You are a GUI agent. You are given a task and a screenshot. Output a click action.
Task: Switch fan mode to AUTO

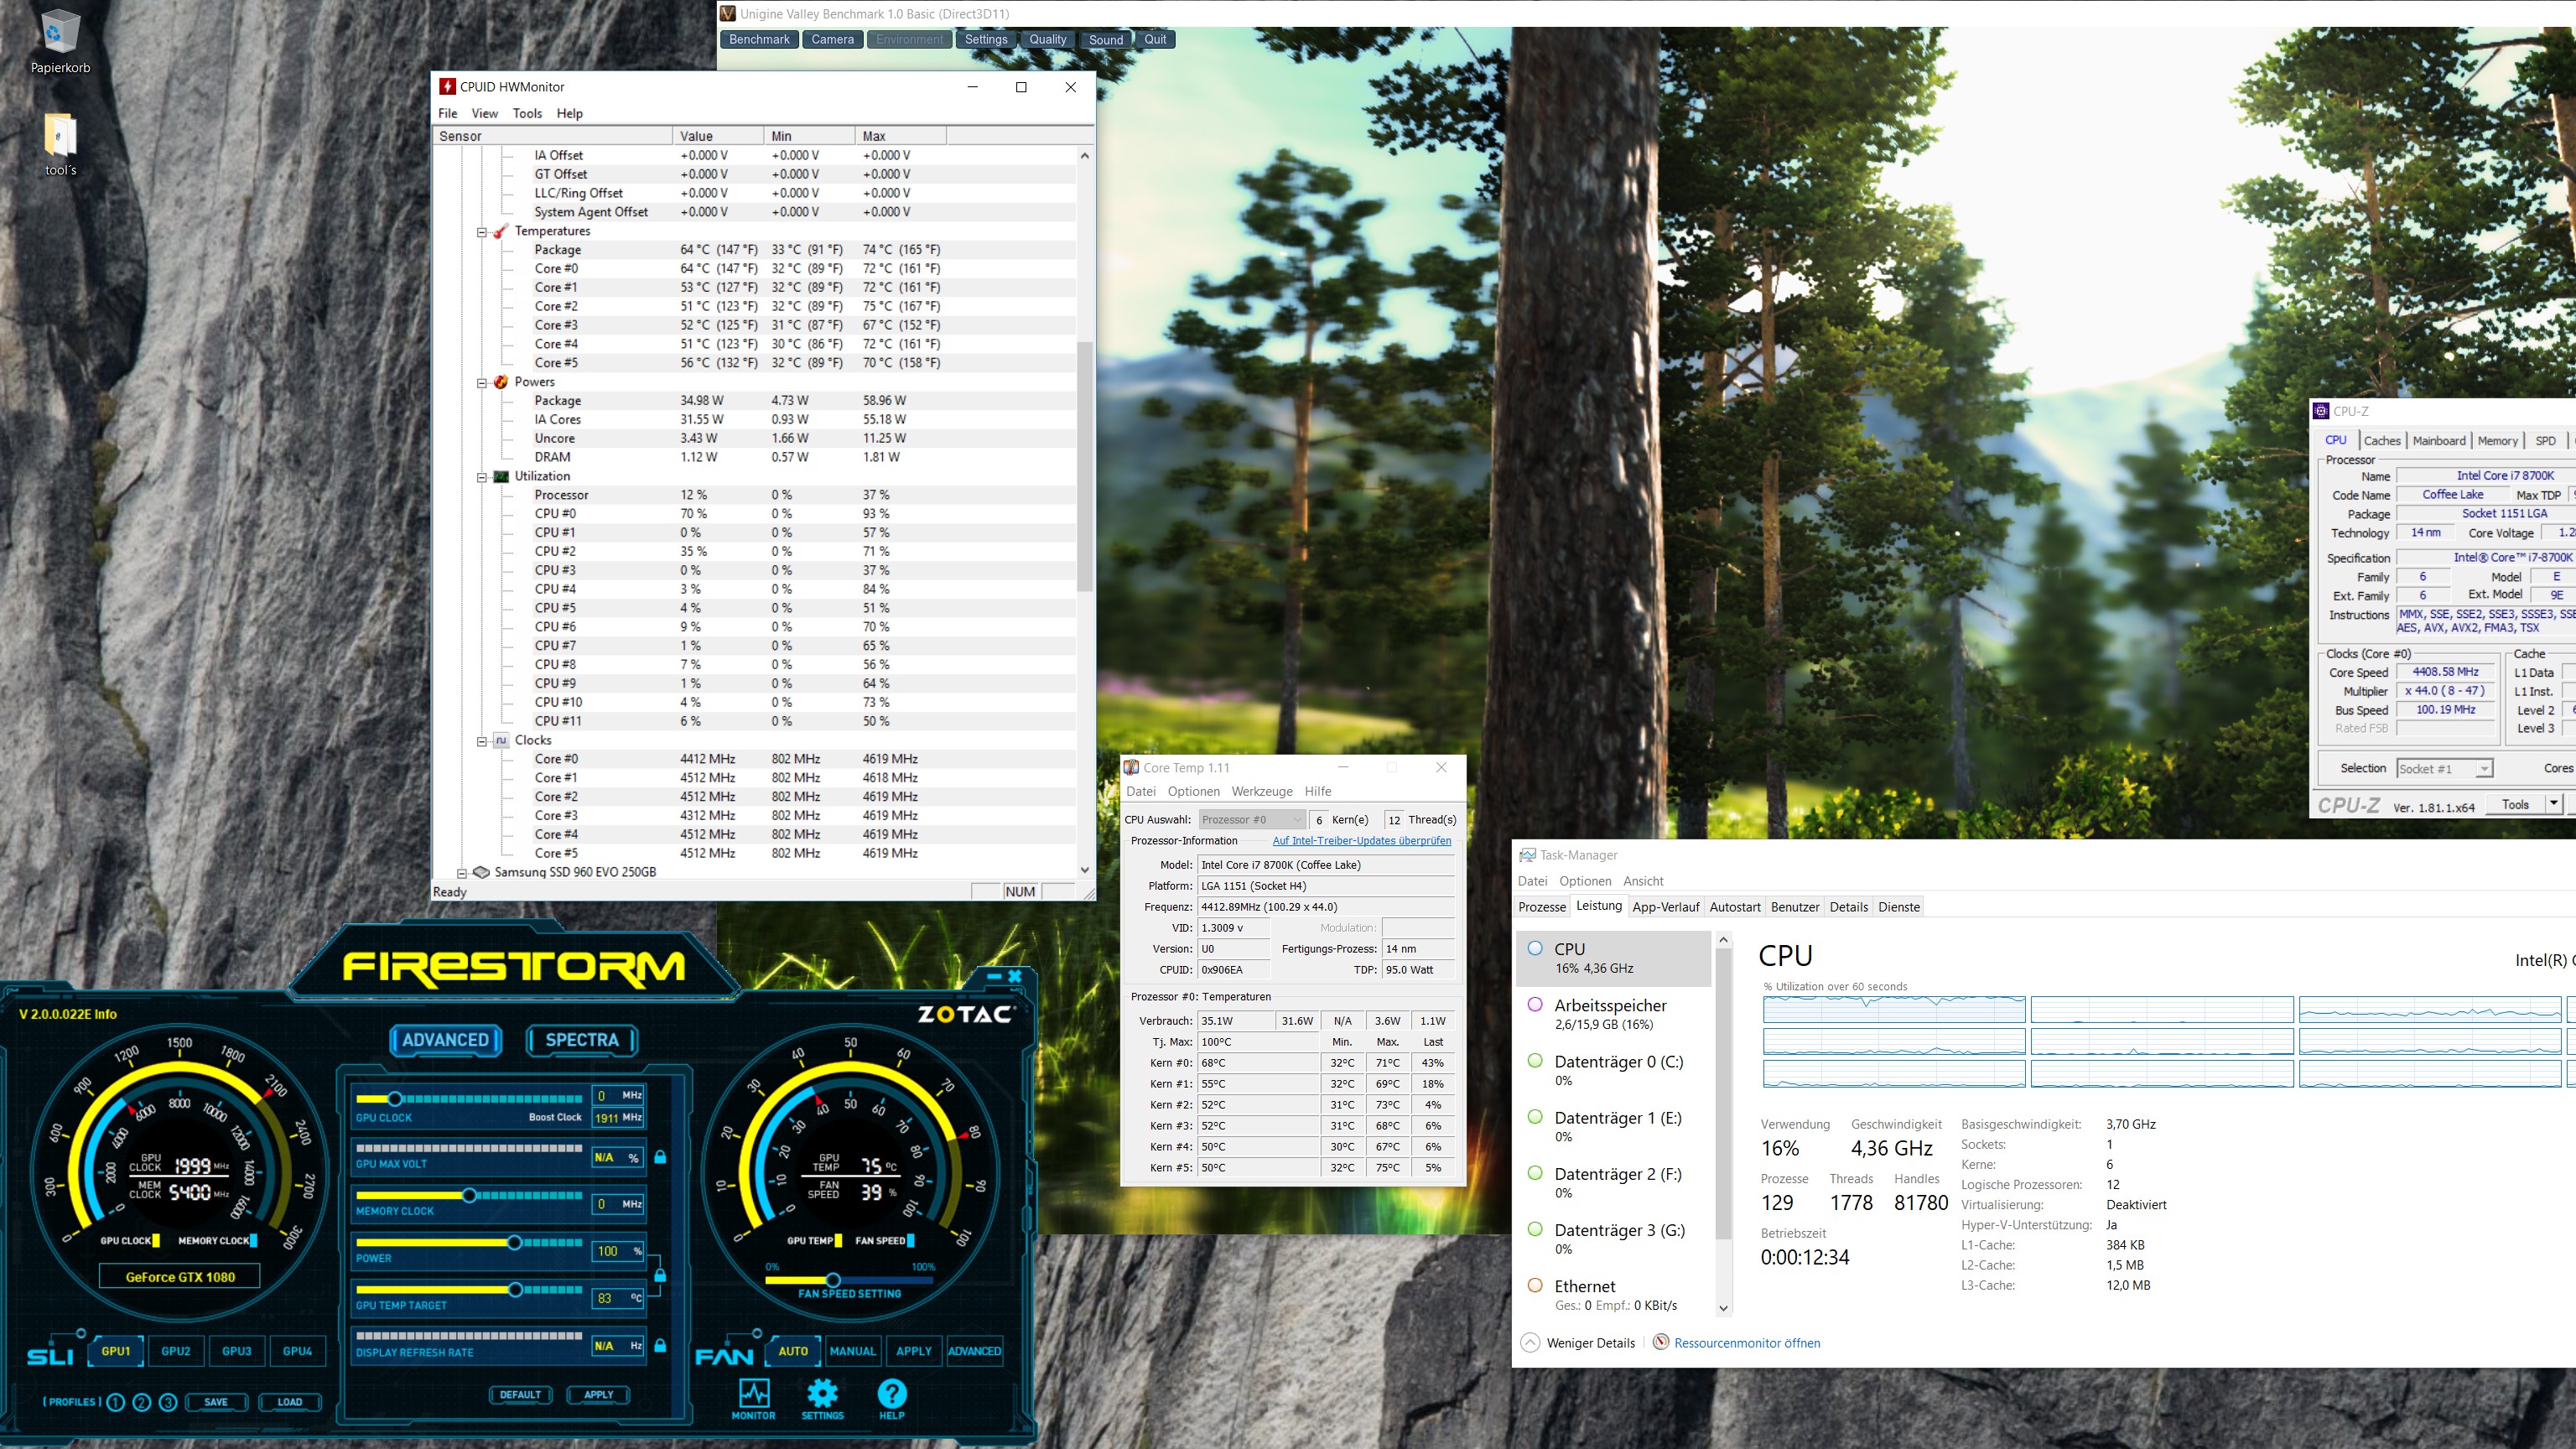[x=793, y=1351]
